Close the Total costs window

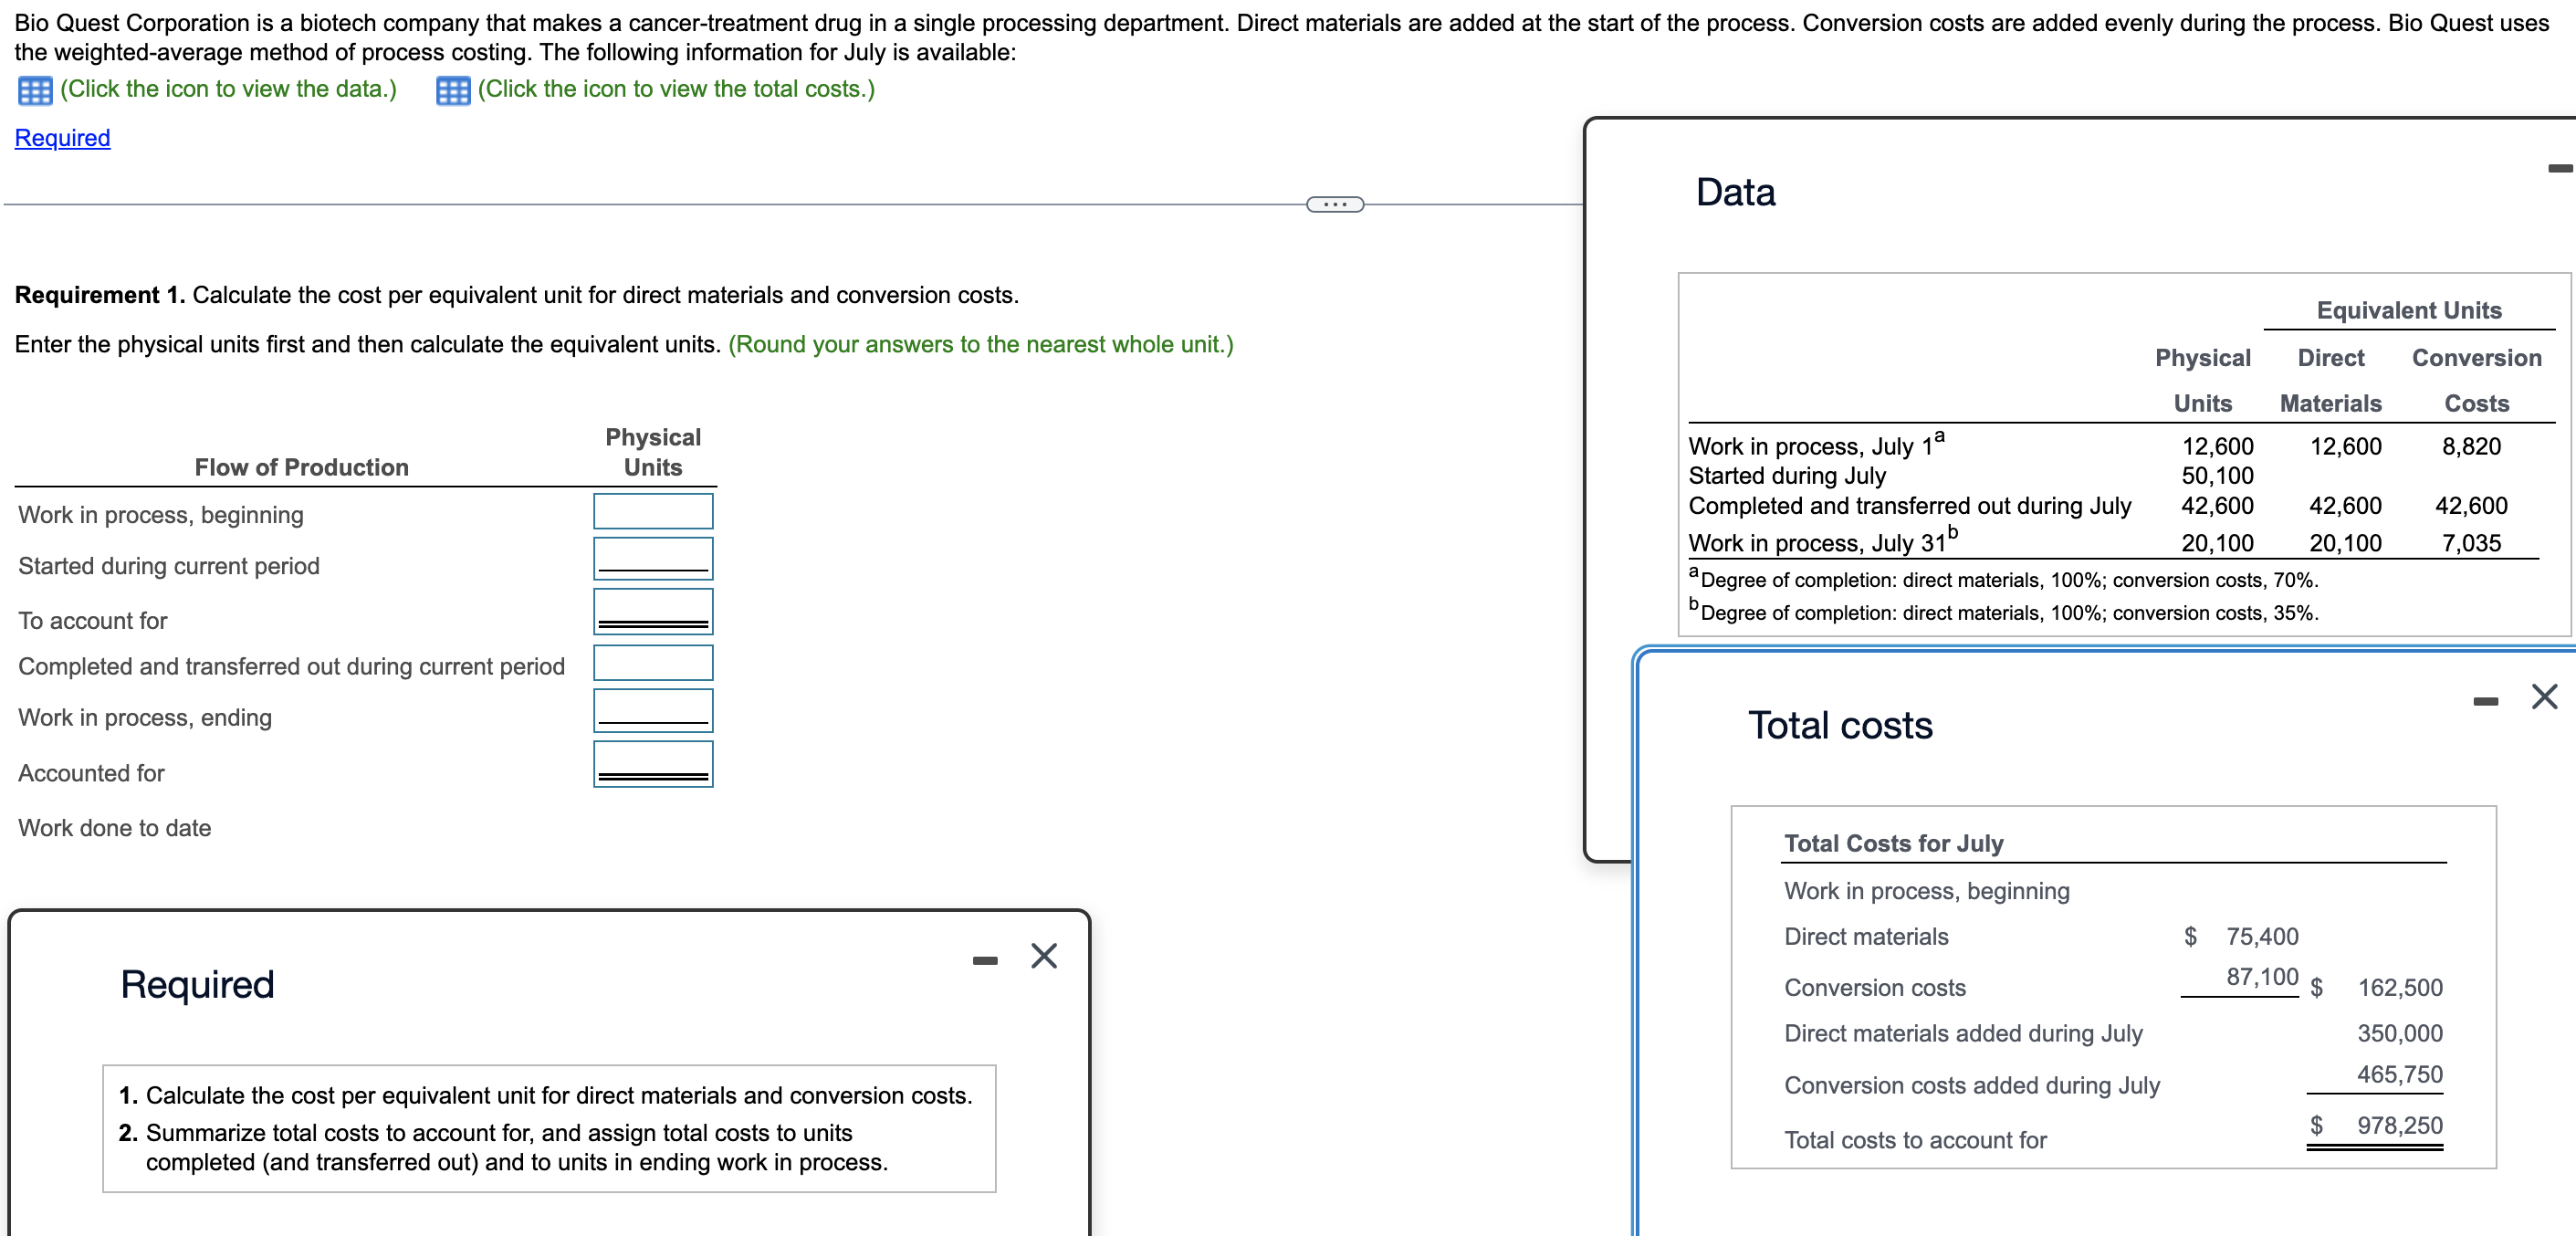point(2544,697)
